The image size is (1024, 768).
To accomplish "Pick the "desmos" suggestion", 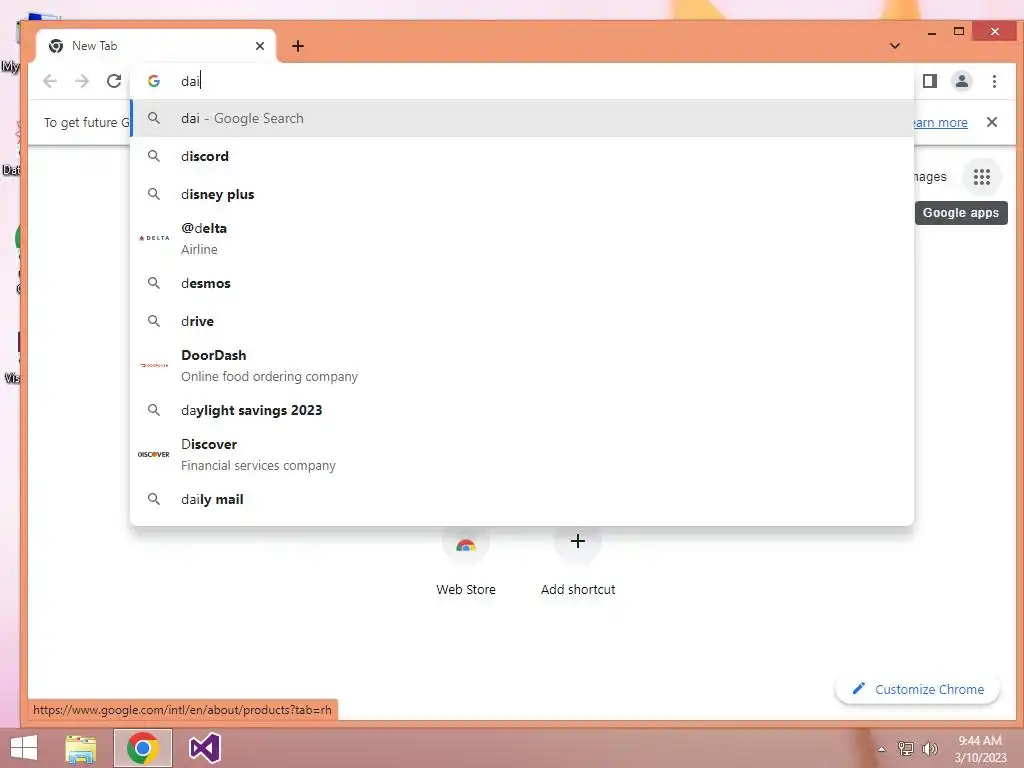I will [x=522, y=283].
